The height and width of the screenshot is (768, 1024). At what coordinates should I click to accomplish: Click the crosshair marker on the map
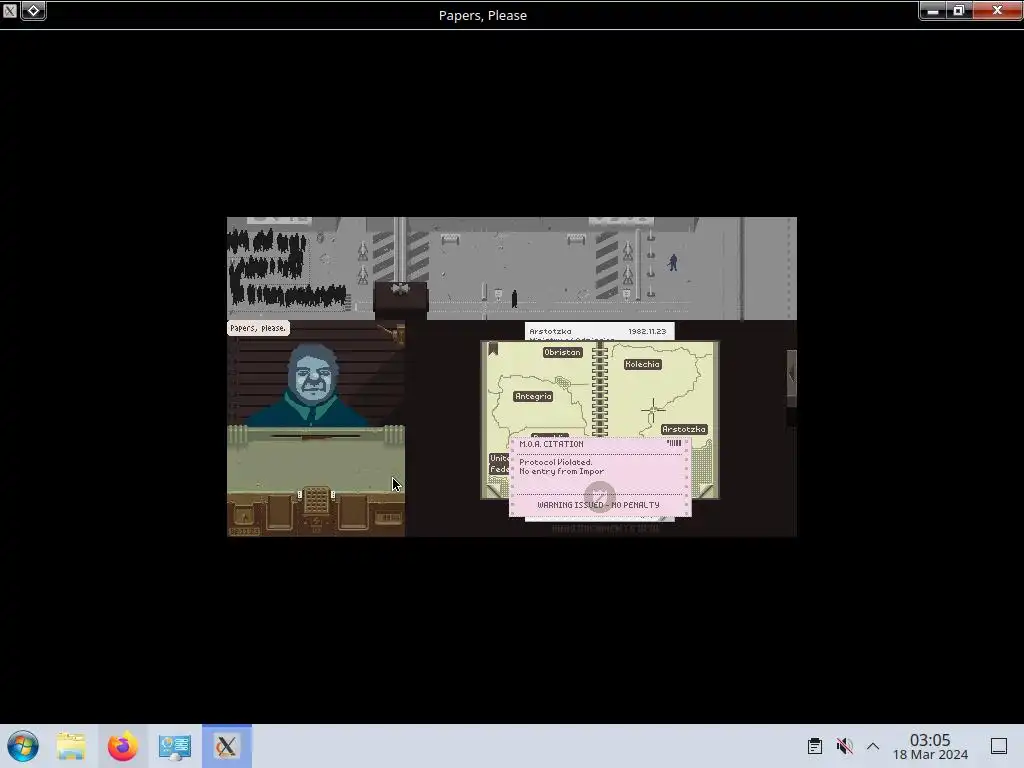click(652, 409)
